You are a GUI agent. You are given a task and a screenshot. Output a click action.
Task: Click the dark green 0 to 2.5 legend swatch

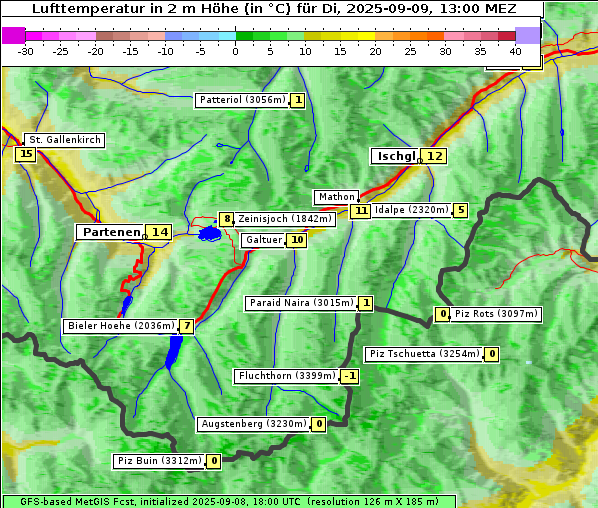click(x=244, y=36)
